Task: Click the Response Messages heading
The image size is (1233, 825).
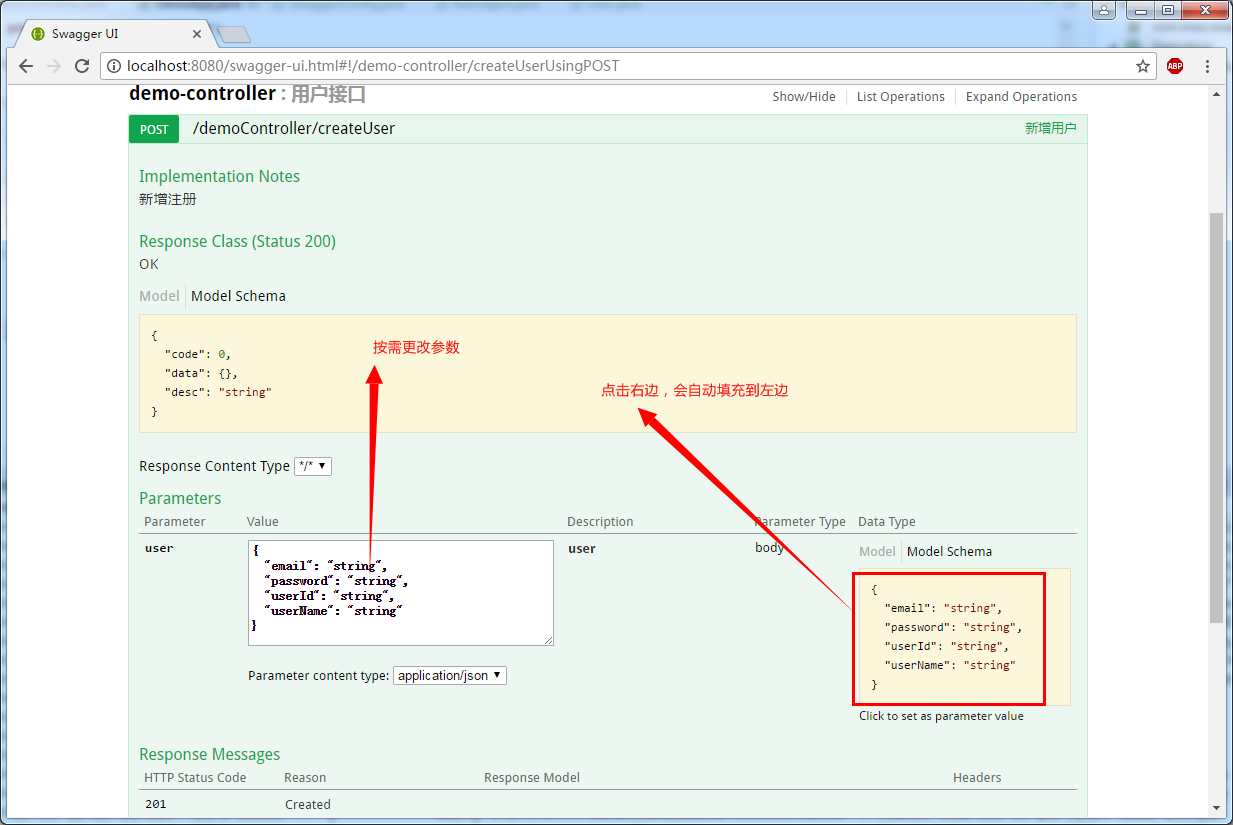Action: (x=209, y=754)
